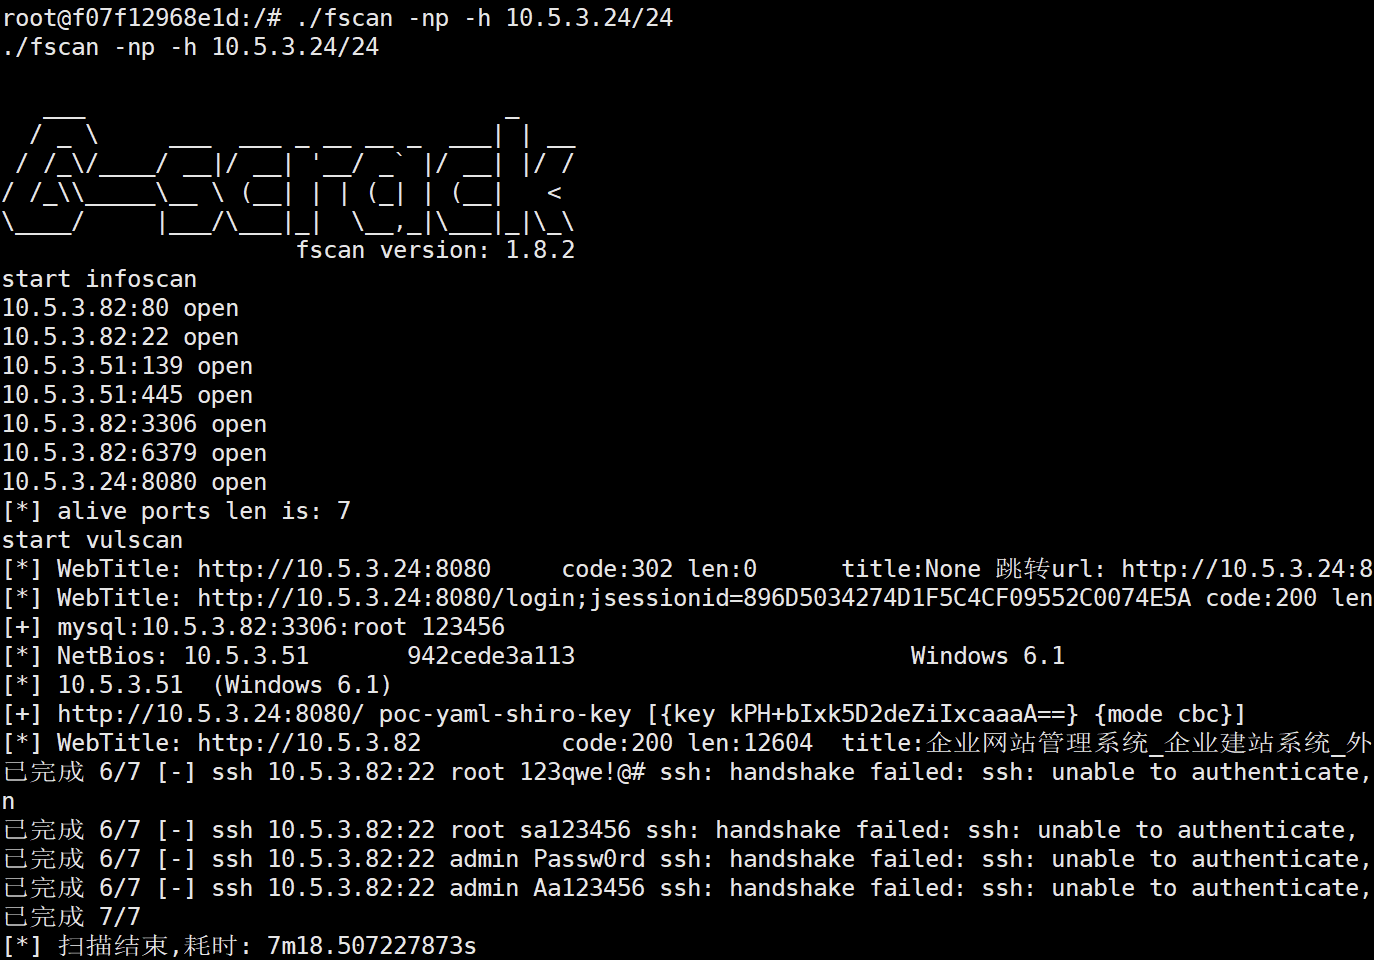The width and height of the screenshot is (1374, 960).
Task: Select the 10.5.3.51:139 open line
Action: (x=127, y=366)
